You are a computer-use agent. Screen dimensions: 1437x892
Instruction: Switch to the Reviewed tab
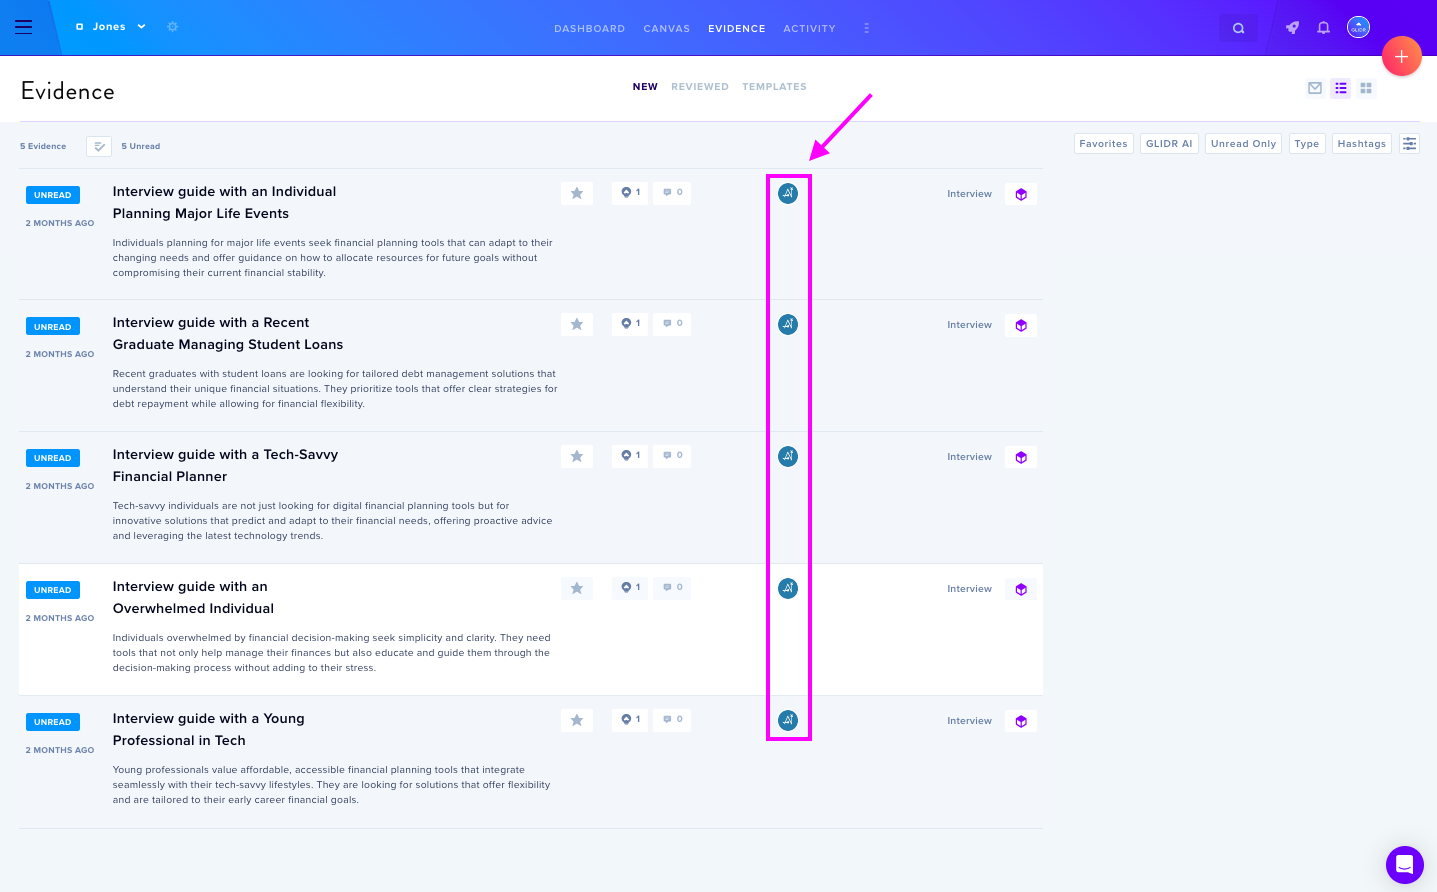coord(699,87)
